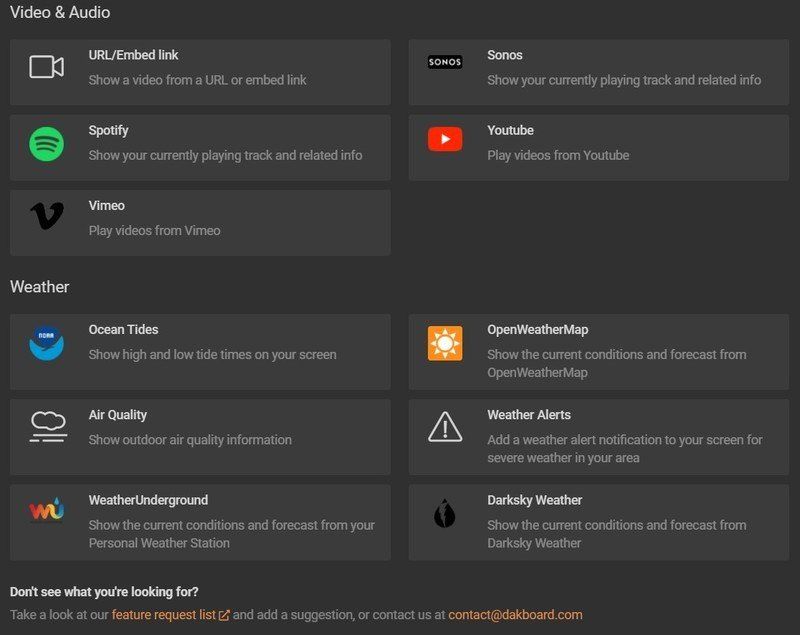This screenshot has width=800, height=635.
Task: Click the NOAA Ocean Tides icon
Action: click(x=46, y=343)
